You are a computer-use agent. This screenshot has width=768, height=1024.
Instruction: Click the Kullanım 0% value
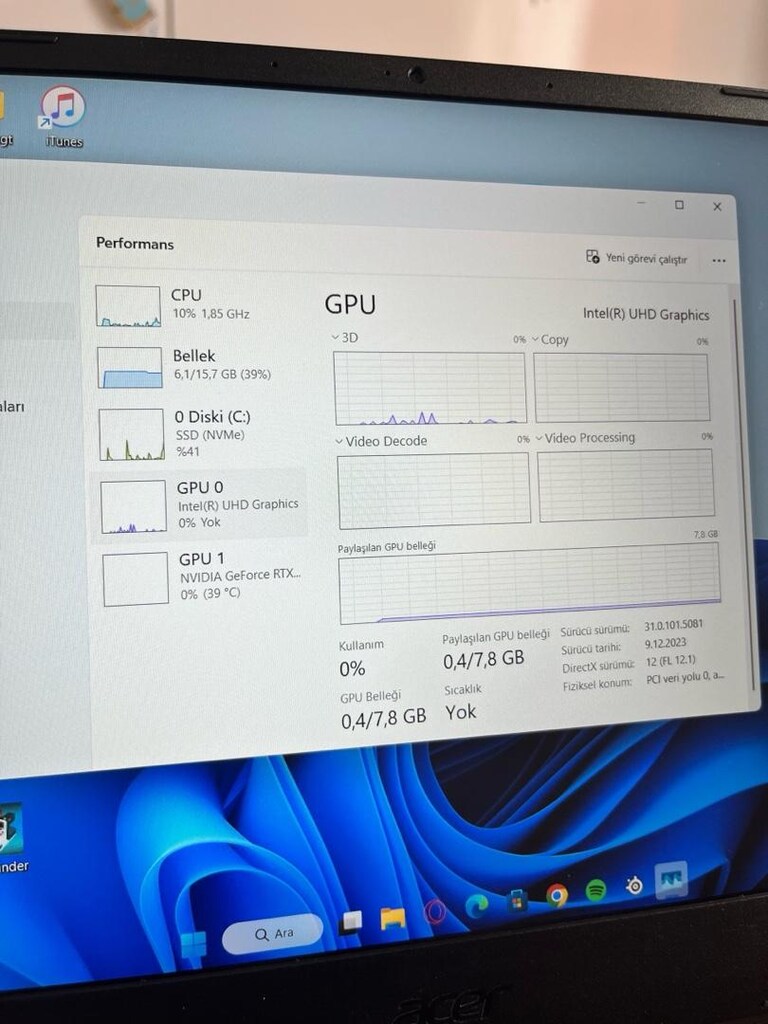pos(352,669)
